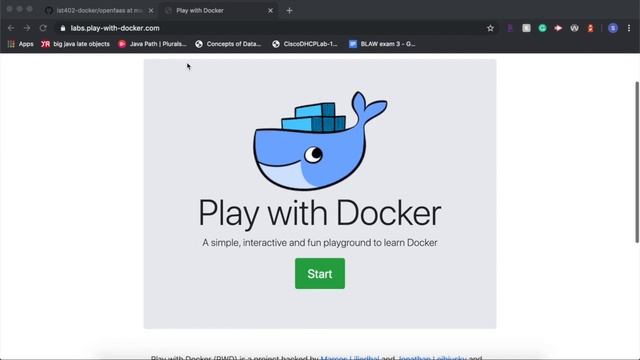The image size is (640, 360).
Task: Switch to the ist402-docker/openfaas GitHub tab
Action: click(99, 11)
